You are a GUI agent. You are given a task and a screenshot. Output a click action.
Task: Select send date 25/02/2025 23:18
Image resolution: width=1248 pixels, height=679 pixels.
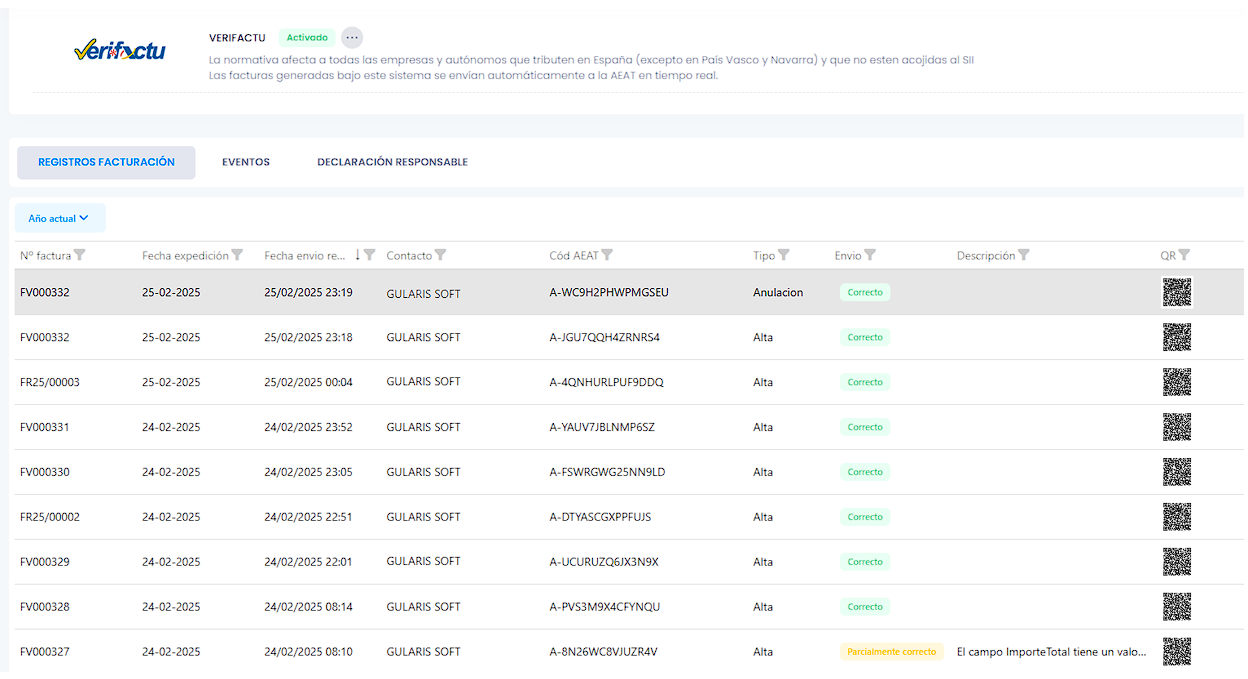point(308,338)
